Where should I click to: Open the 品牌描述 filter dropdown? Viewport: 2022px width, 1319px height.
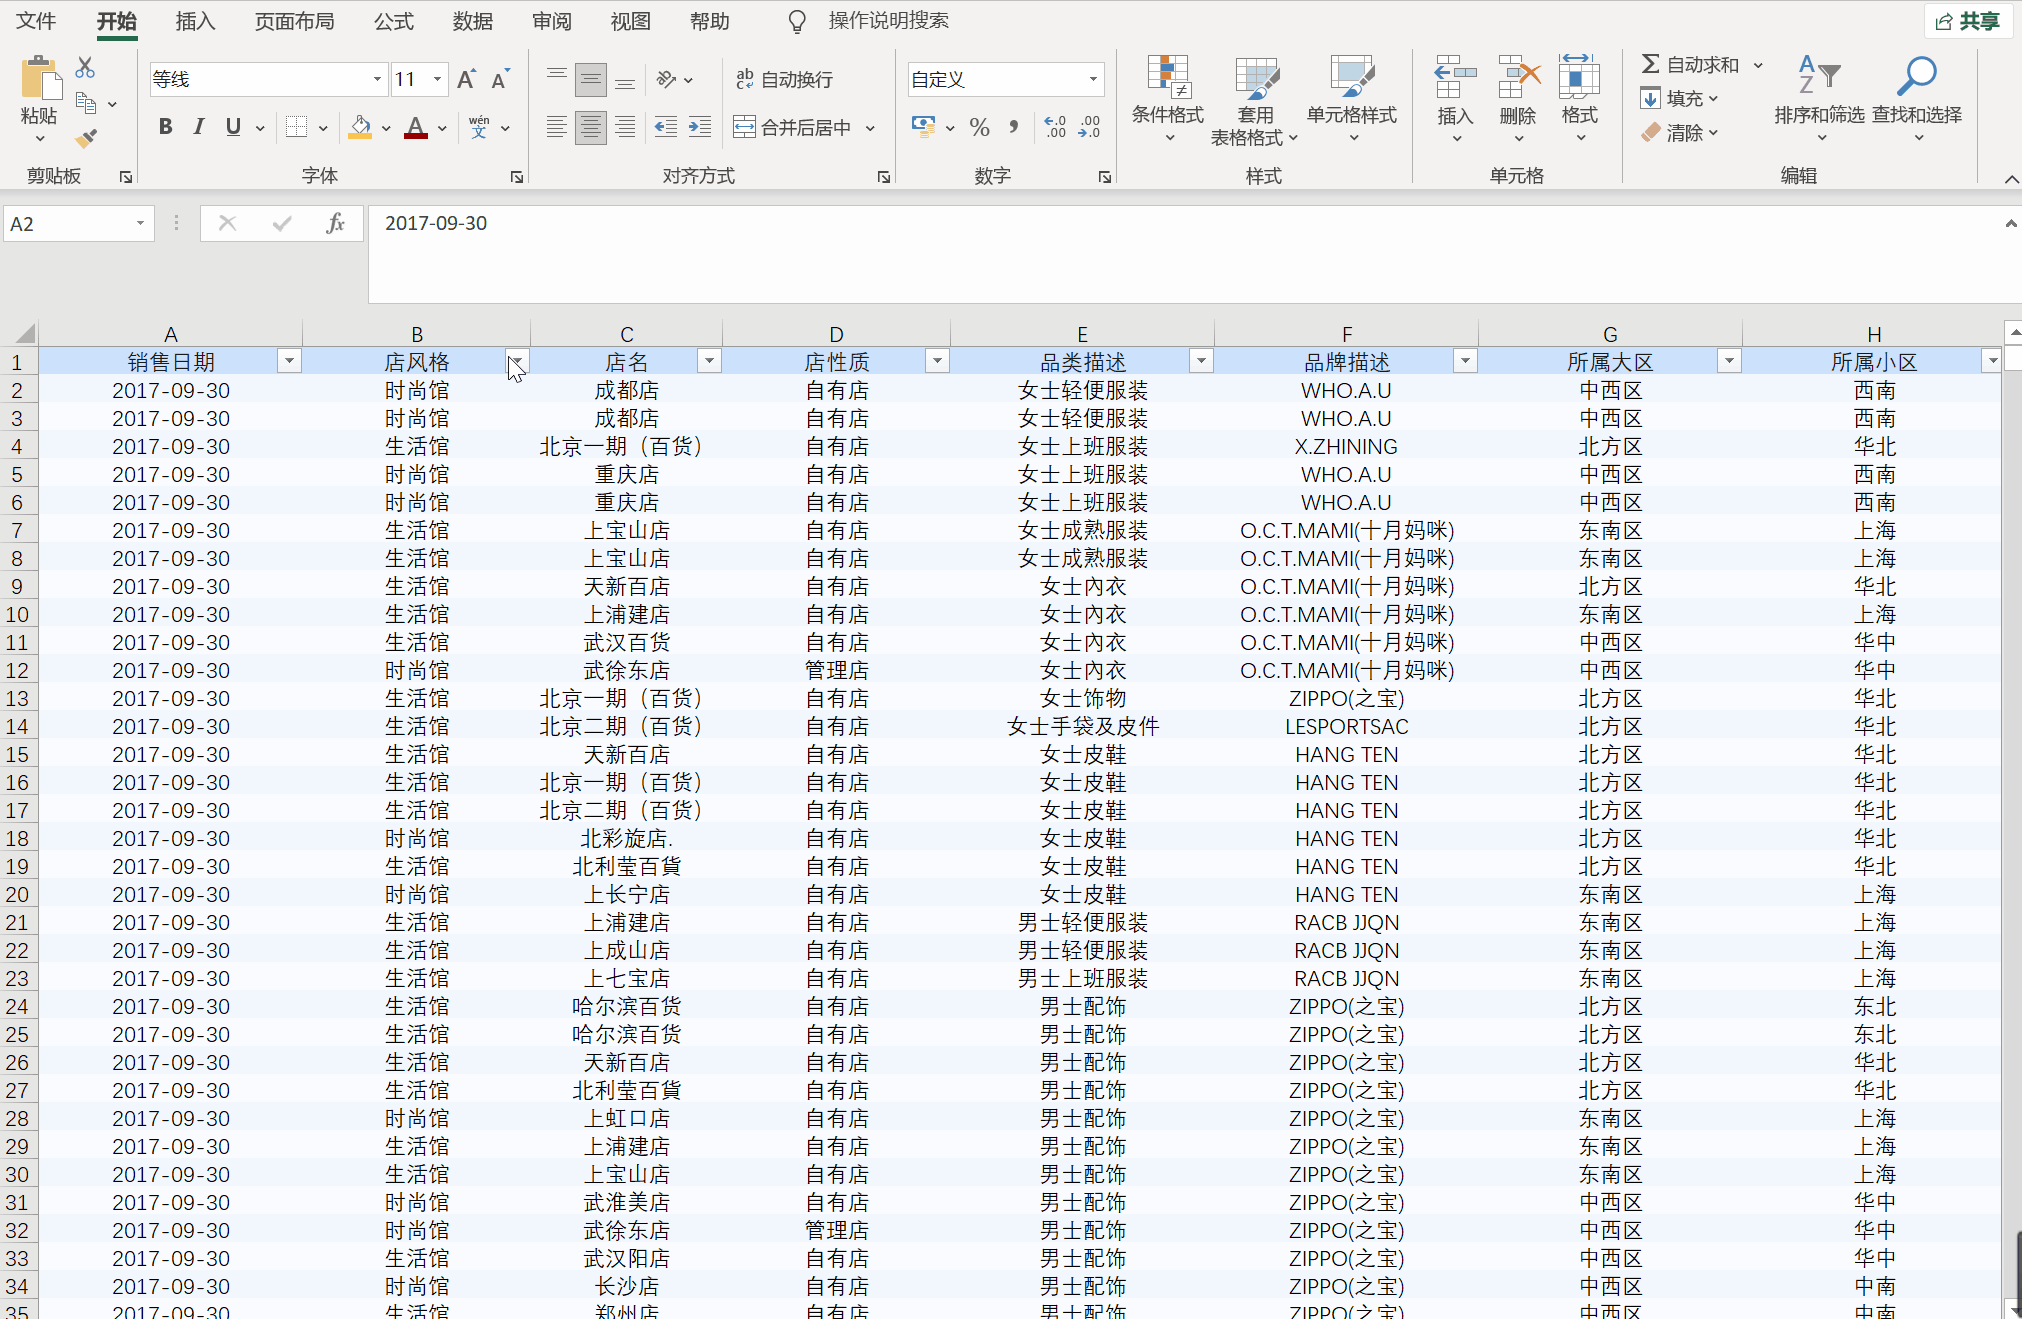point(1465,361)
